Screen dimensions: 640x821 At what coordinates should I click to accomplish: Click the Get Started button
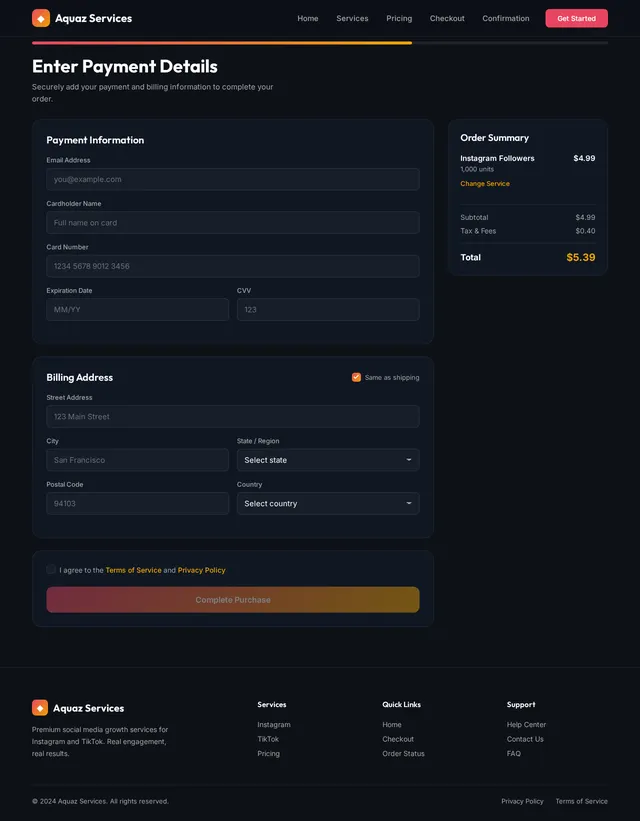click(577, 18)
